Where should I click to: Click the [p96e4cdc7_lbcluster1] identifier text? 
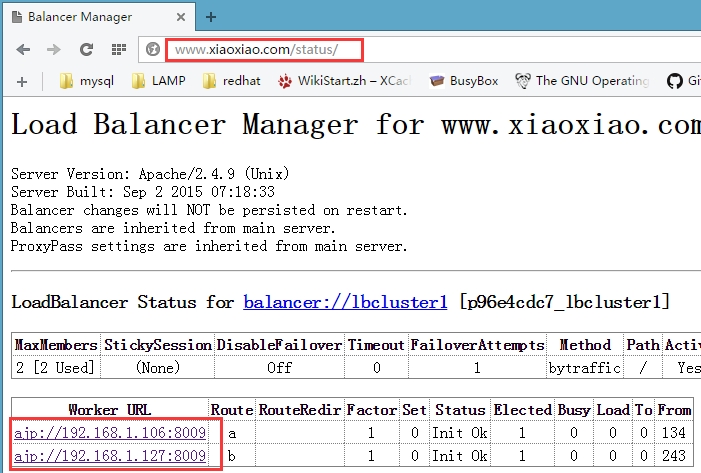[565, 302]
